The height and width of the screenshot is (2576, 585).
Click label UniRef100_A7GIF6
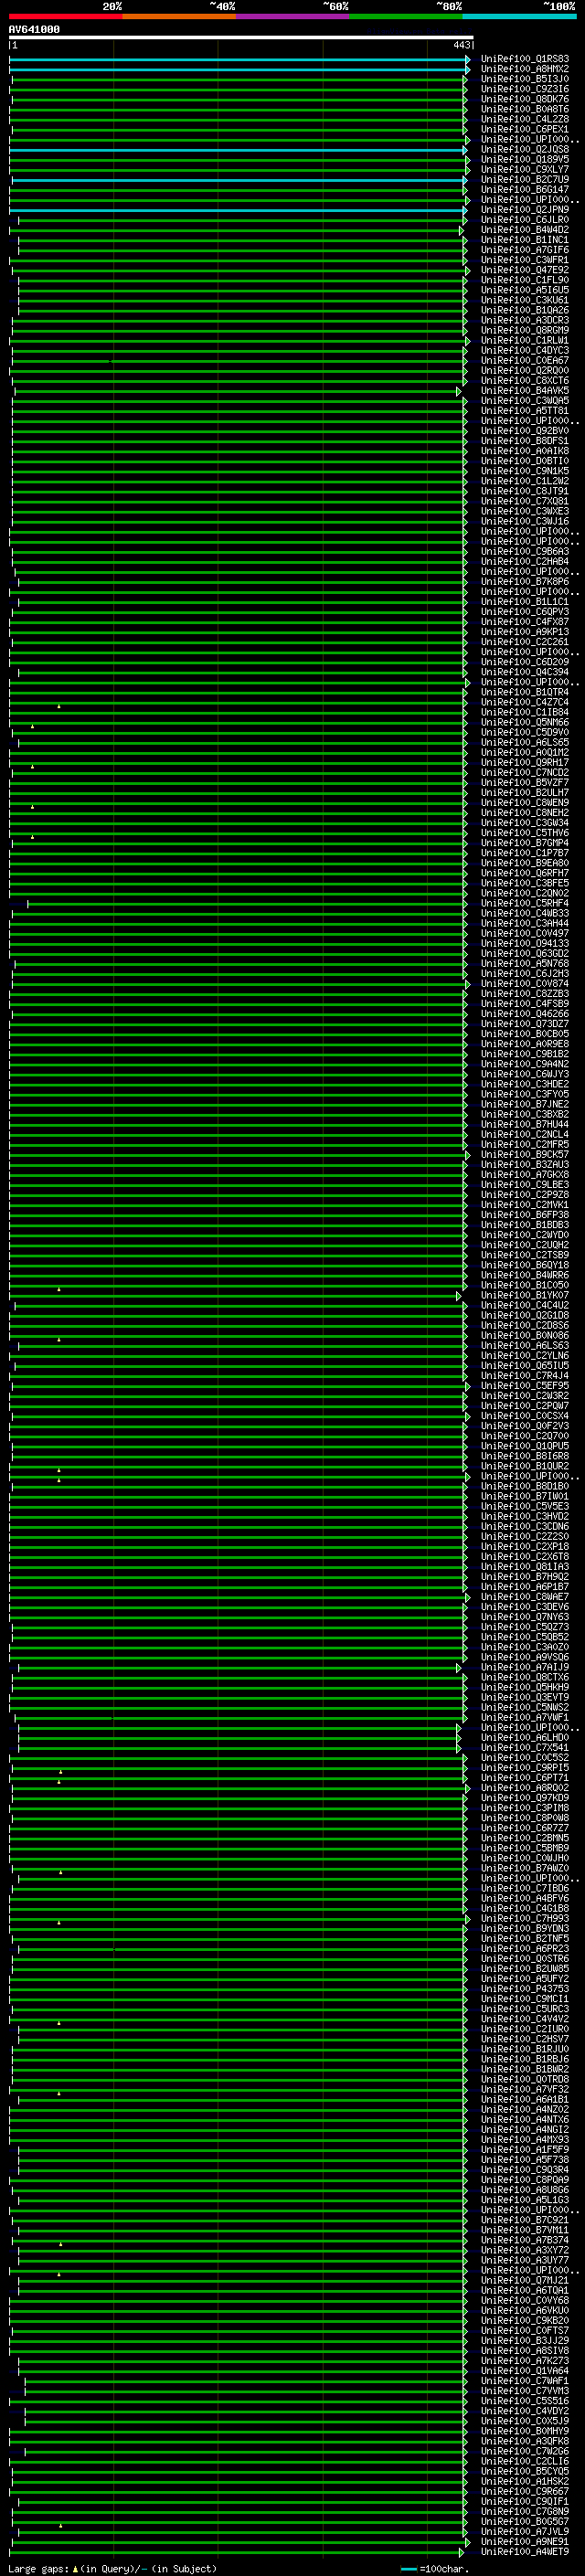525,250
